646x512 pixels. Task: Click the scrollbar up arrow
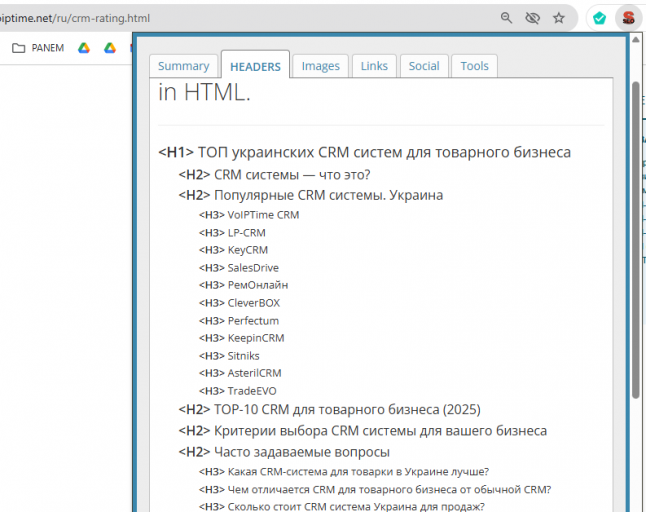[x=636, y=40]
